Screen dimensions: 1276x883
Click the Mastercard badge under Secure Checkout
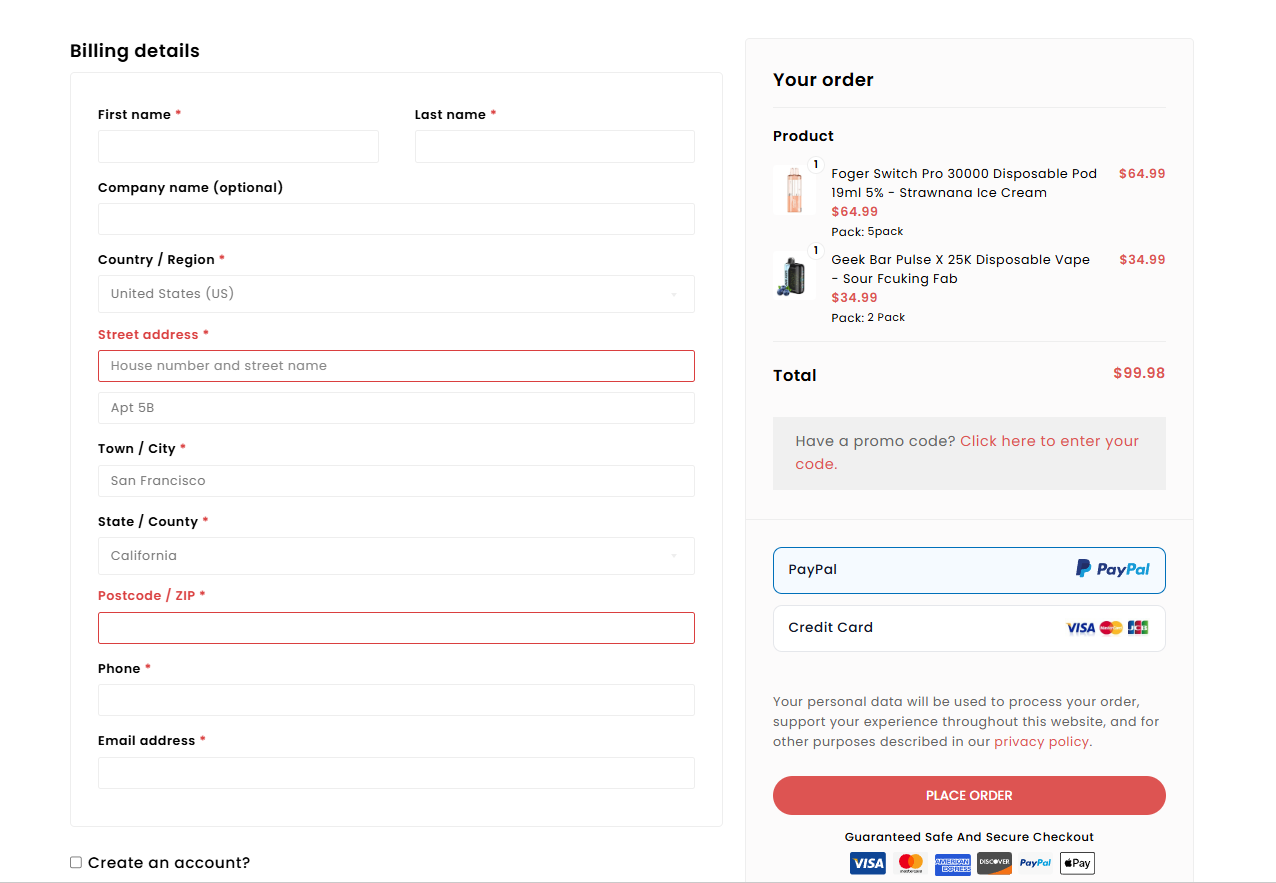tap(910, 863)
